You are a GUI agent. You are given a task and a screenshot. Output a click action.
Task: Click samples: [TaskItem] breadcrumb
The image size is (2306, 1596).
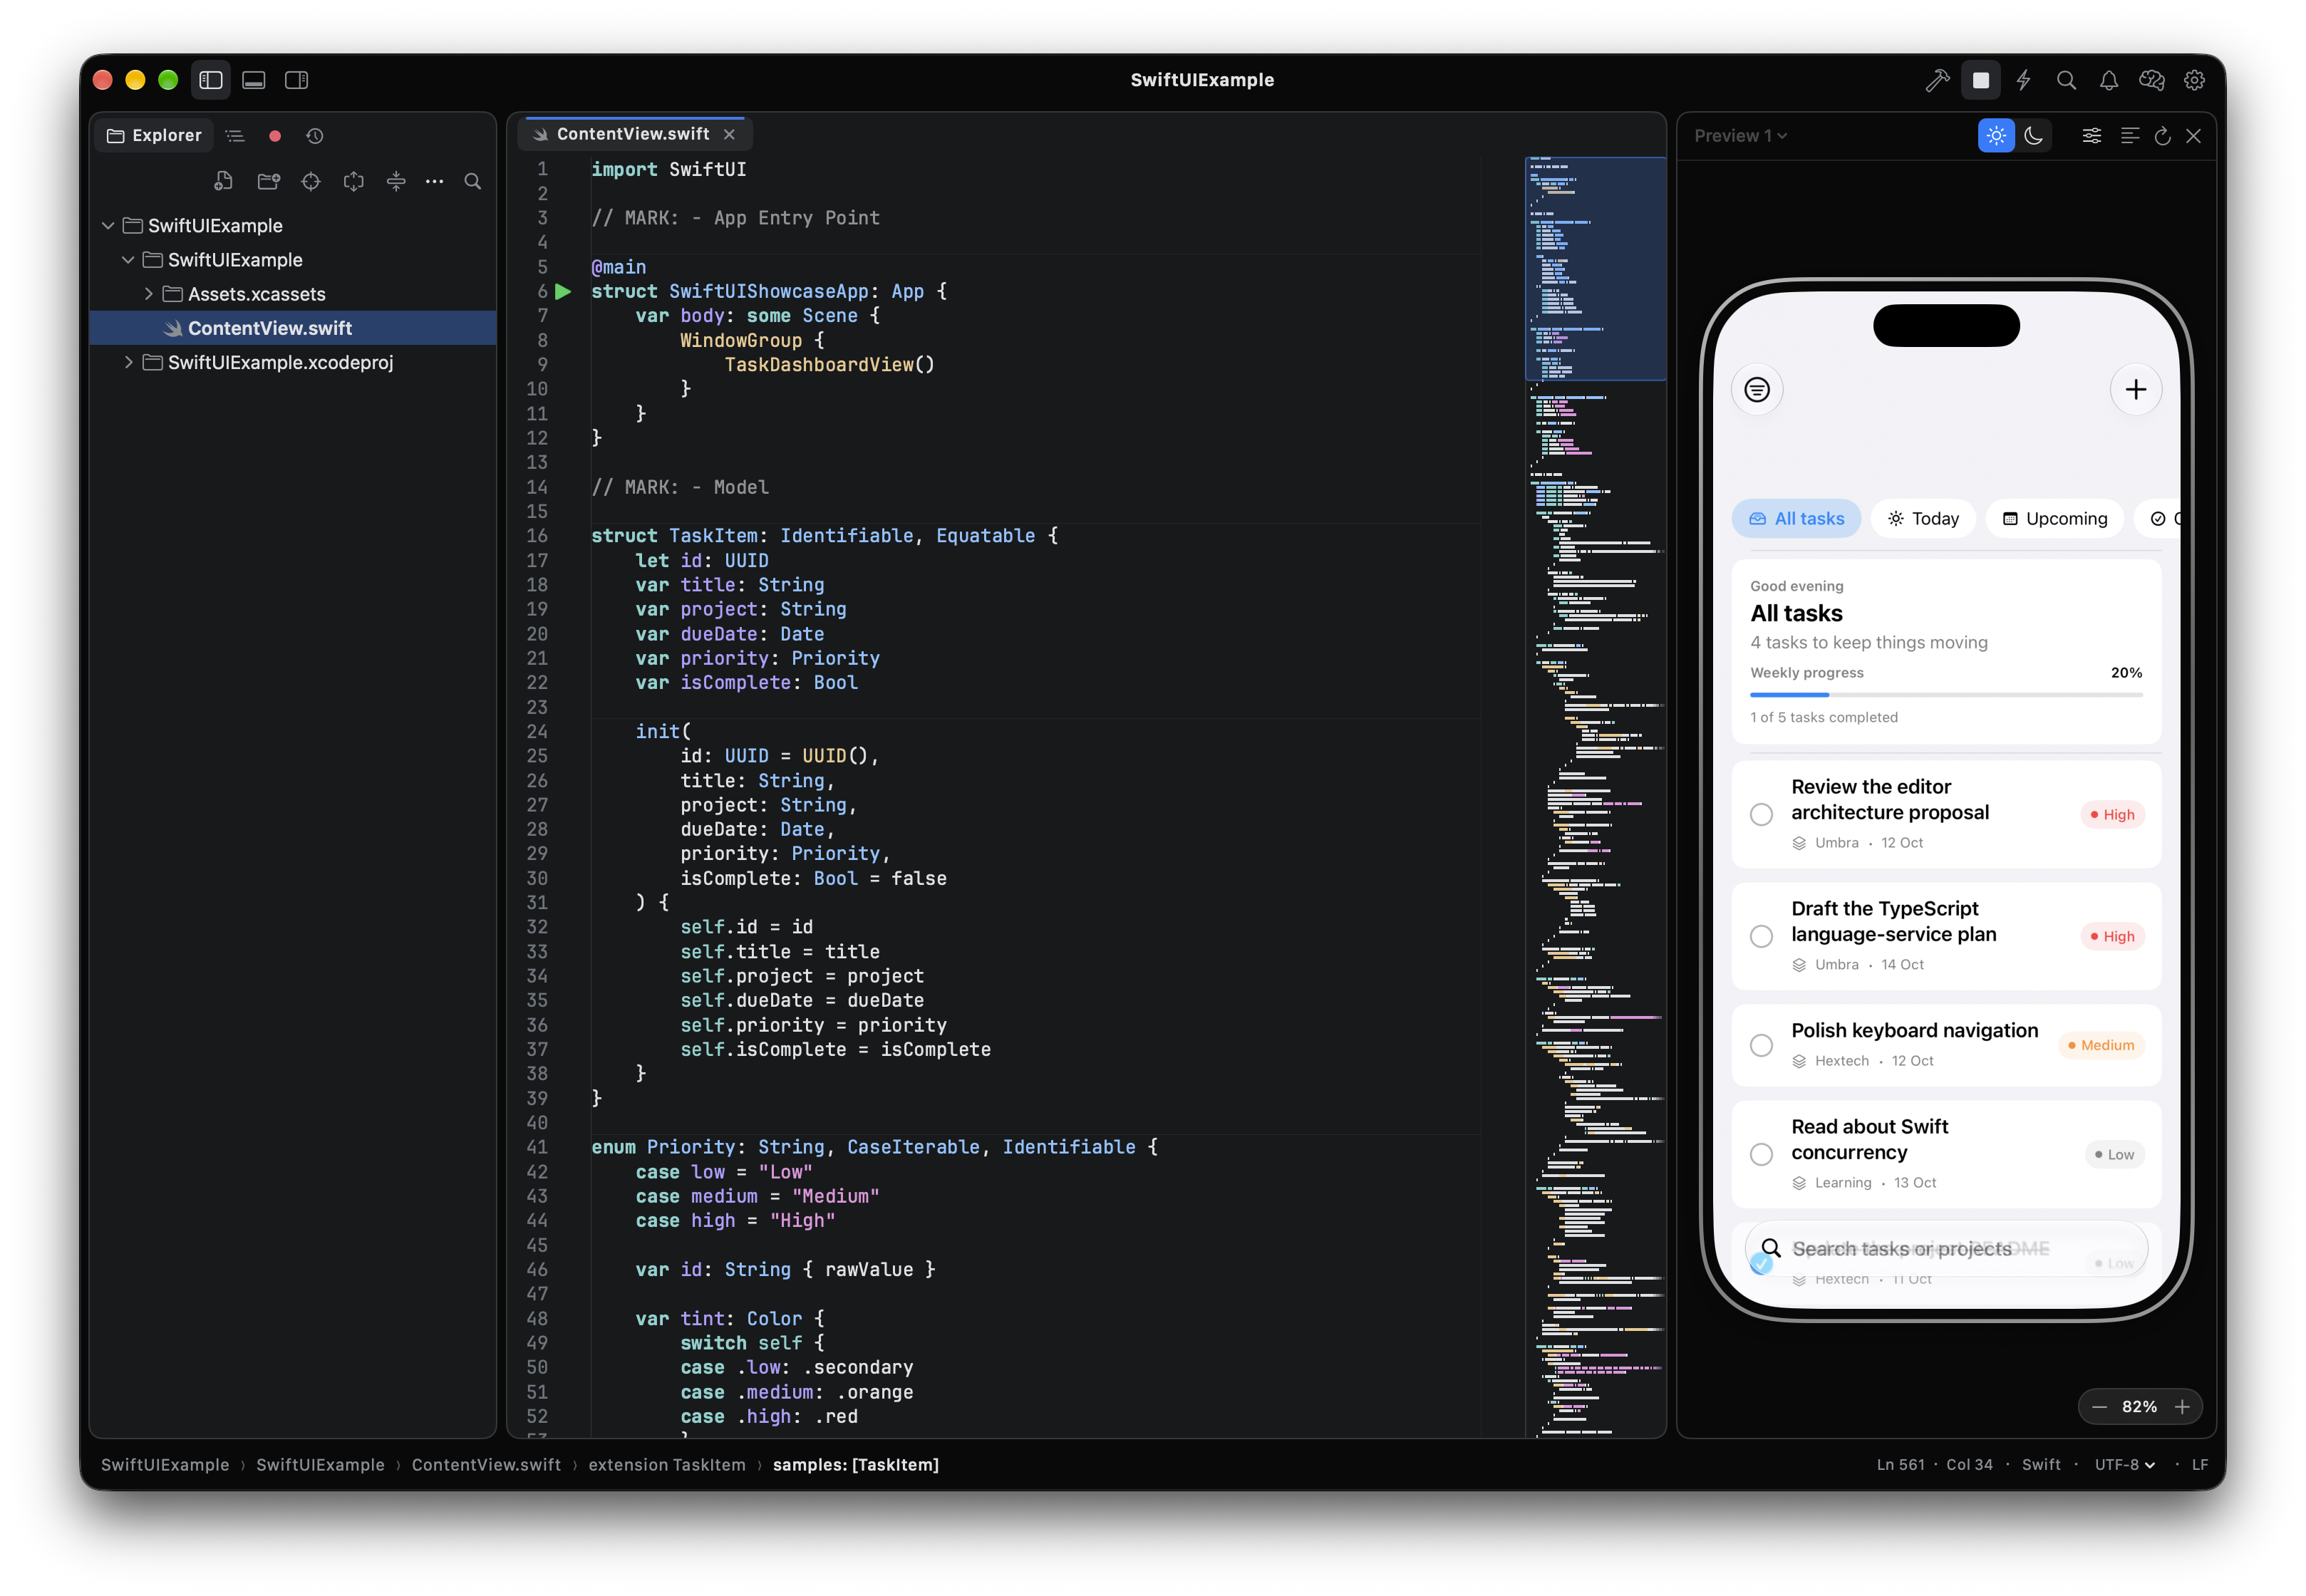(856, 1465)
